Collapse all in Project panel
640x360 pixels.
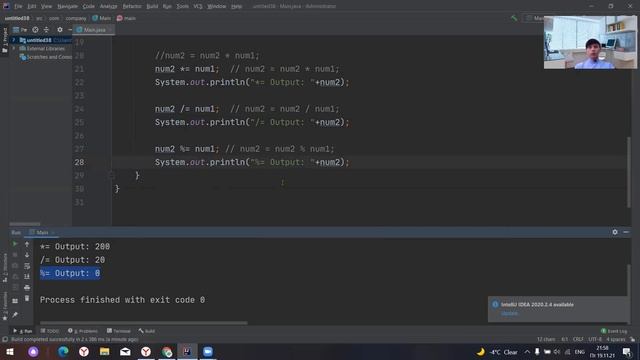click(46, 30)
